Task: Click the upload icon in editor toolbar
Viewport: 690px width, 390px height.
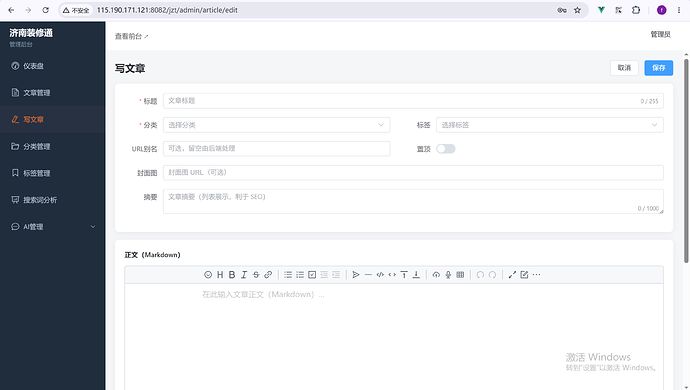Action: [x=436, y=275]
